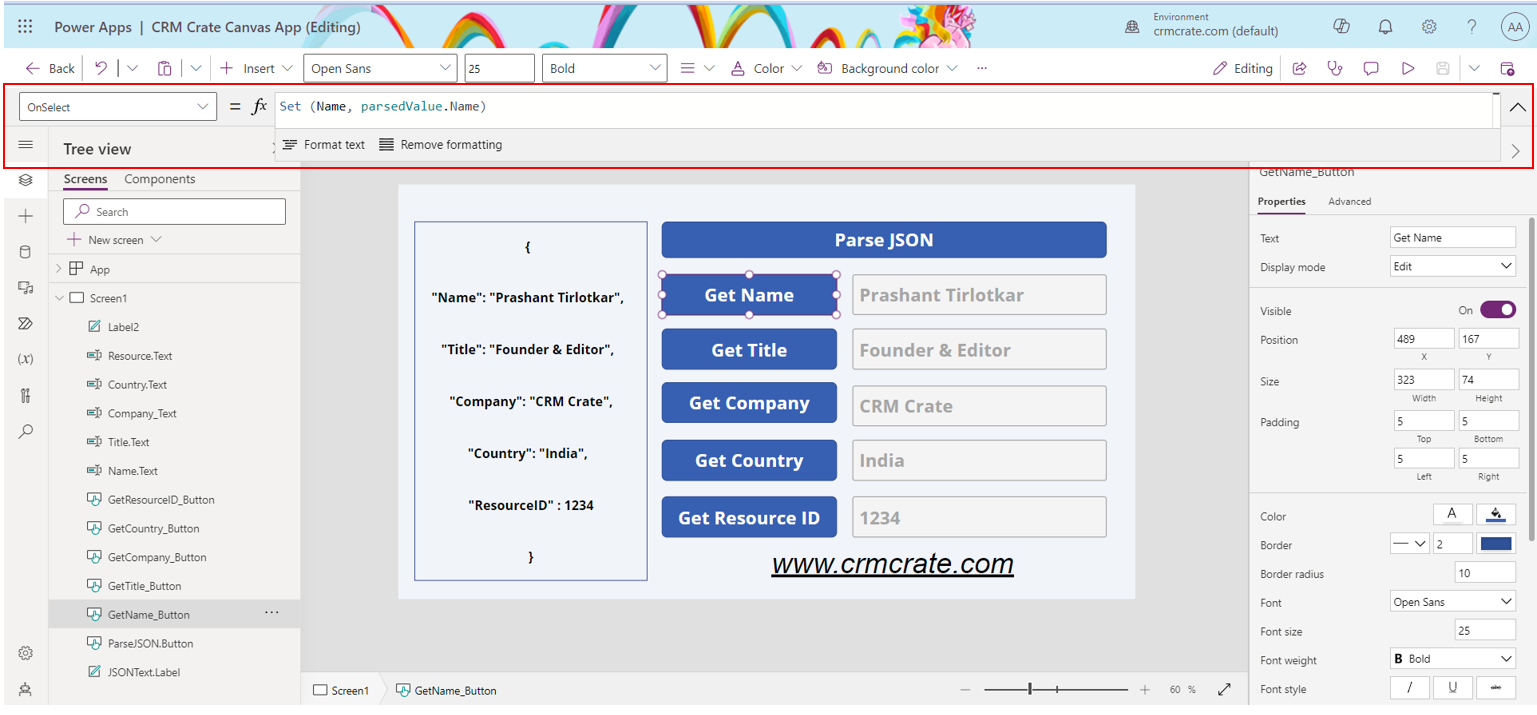The width and height of the screenshot is (1537, 715).
Task: Choose the border color swatch
Action: 1497,543
